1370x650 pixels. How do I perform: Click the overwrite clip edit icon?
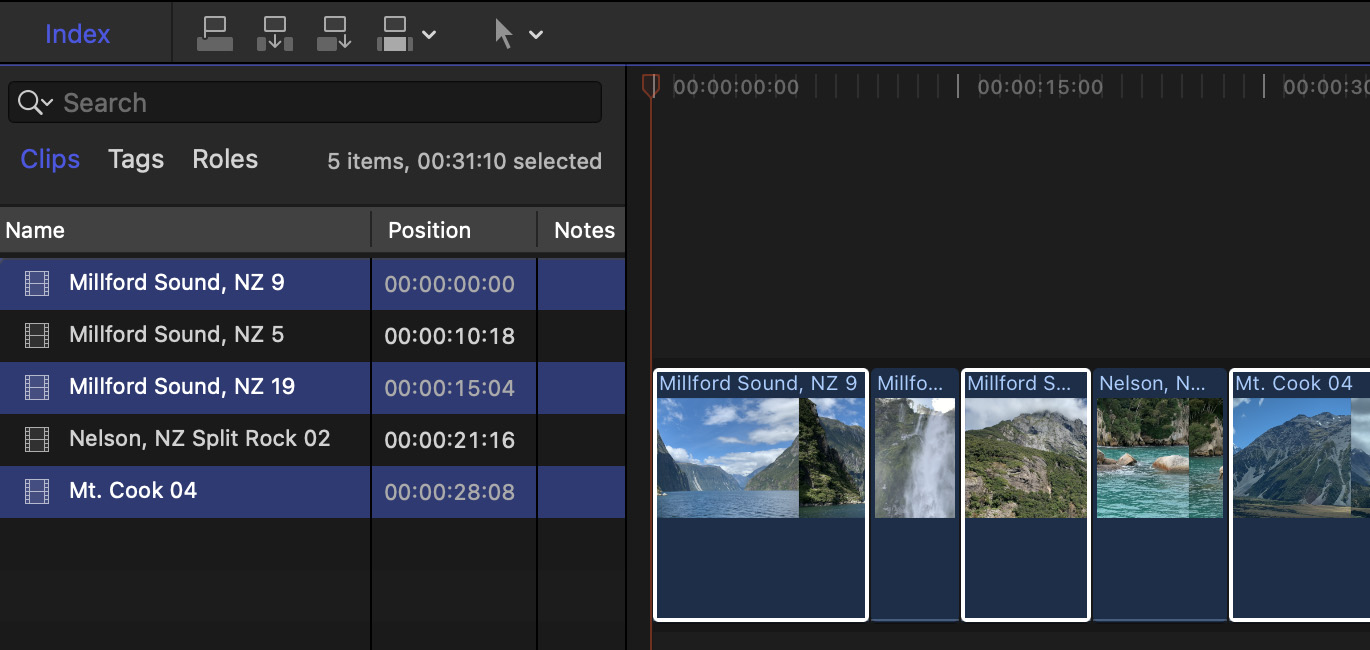(x=395, y=34)
